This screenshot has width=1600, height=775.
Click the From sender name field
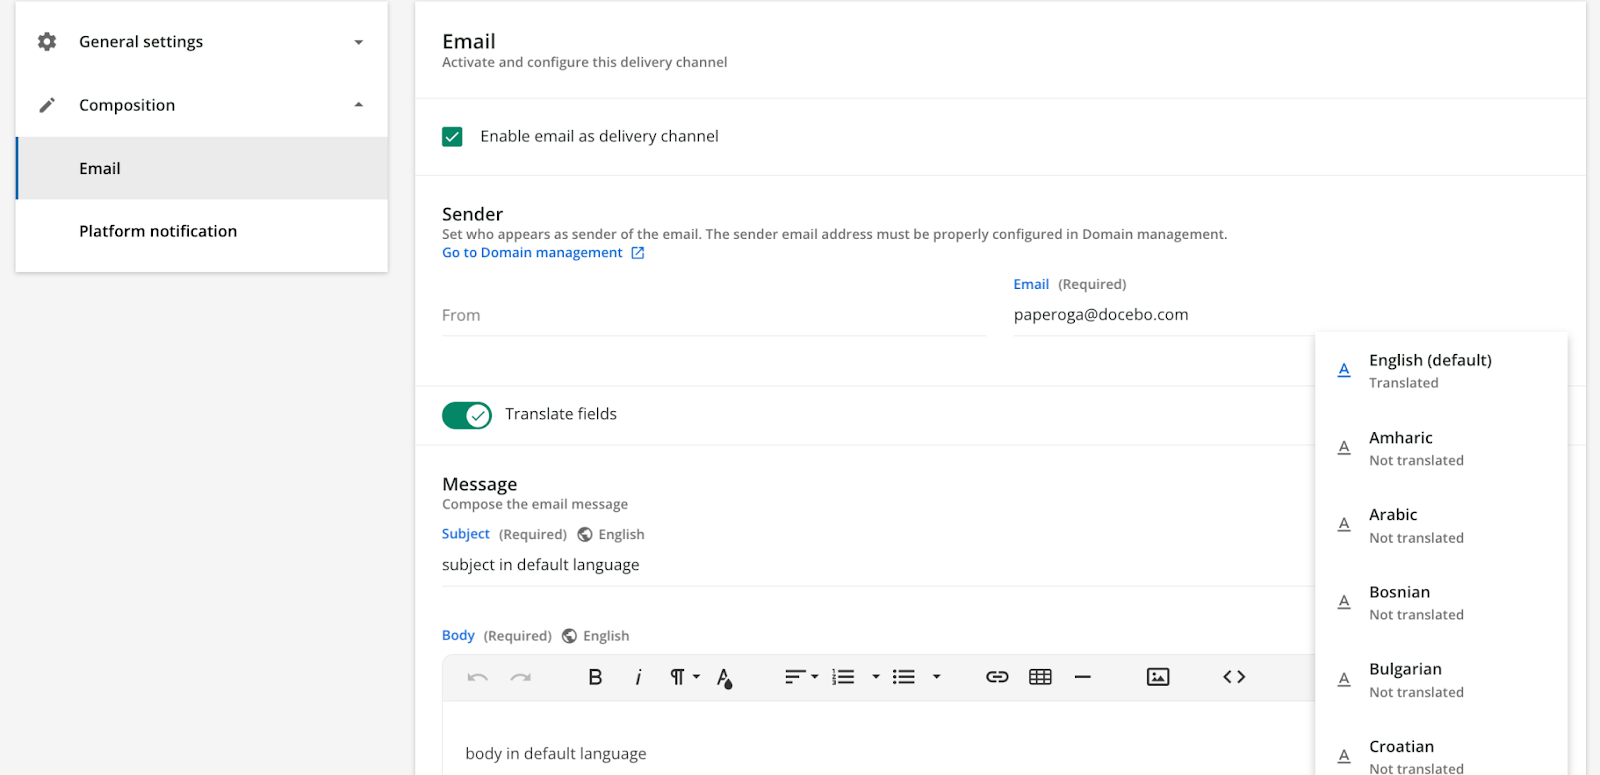tap(713, 316)
